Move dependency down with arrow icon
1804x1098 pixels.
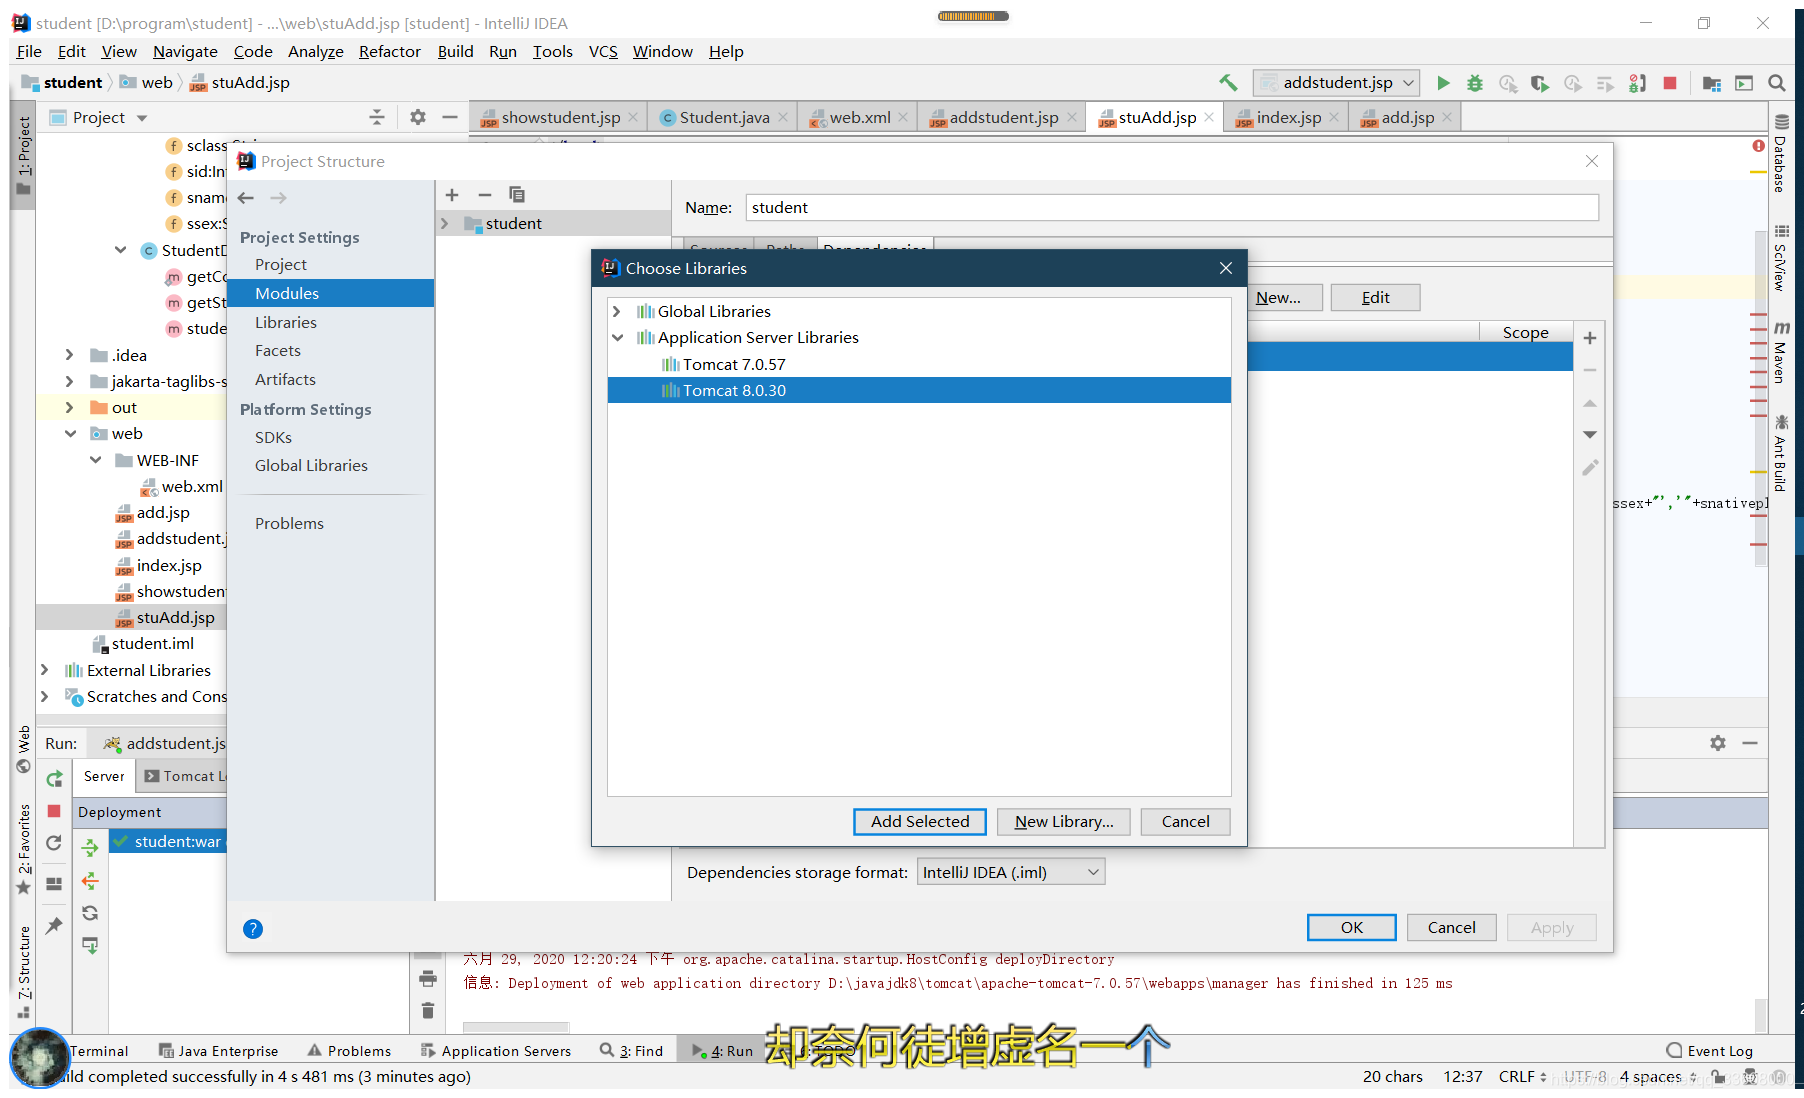1590,435
